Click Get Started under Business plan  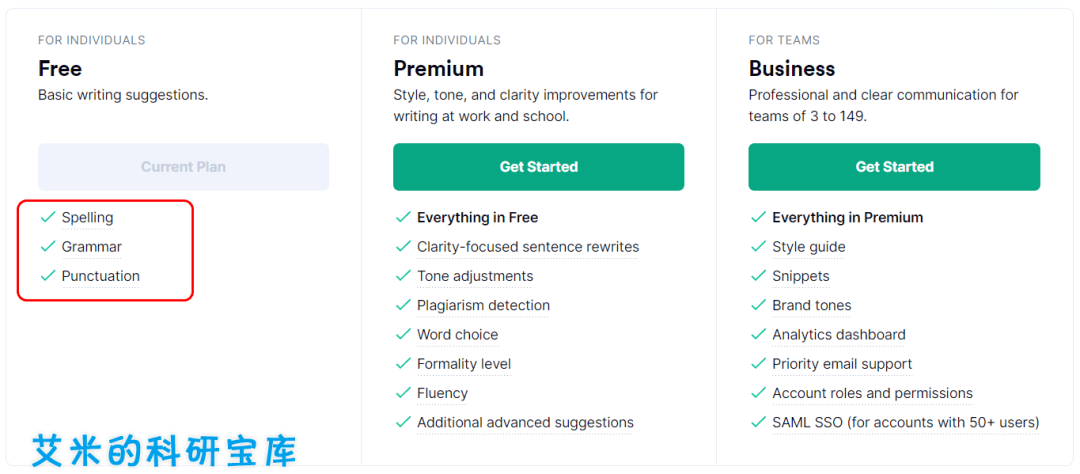coord(894,167)
